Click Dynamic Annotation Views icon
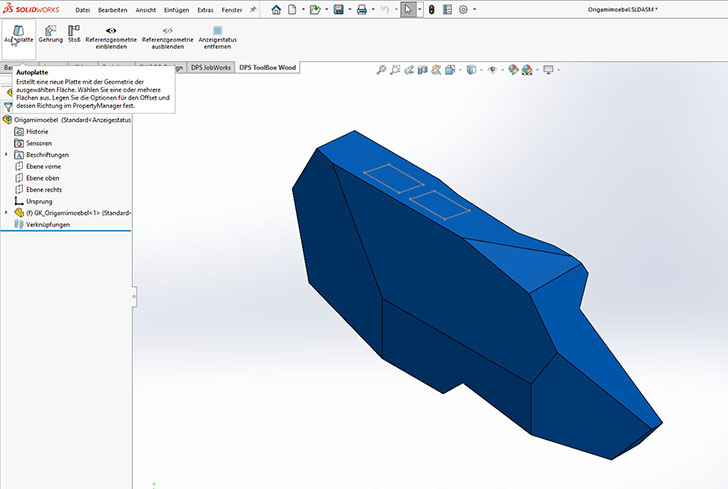 pyautogui.click(x=436, y=70)
